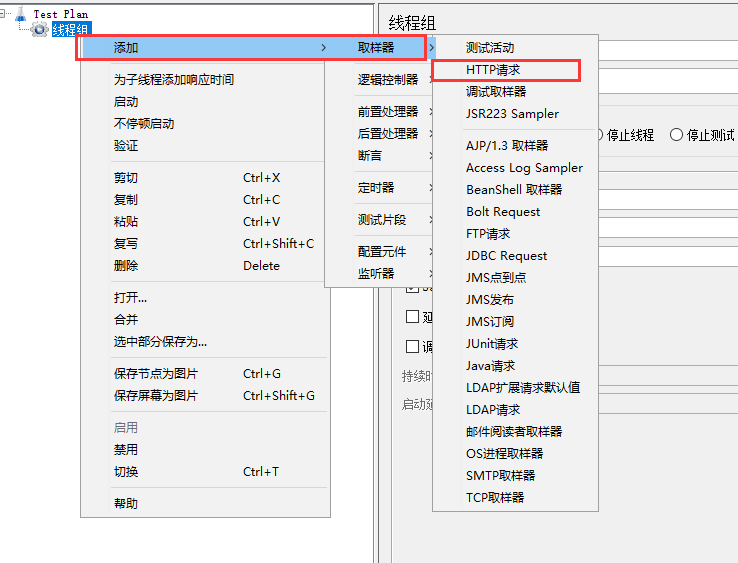Select LDAP扩展请求默认值 entry

click(515, 388)
